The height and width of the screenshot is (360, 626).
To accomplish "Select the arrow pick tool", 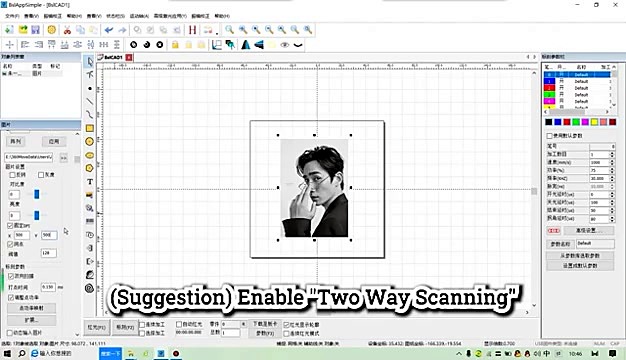I will (90, 61).
